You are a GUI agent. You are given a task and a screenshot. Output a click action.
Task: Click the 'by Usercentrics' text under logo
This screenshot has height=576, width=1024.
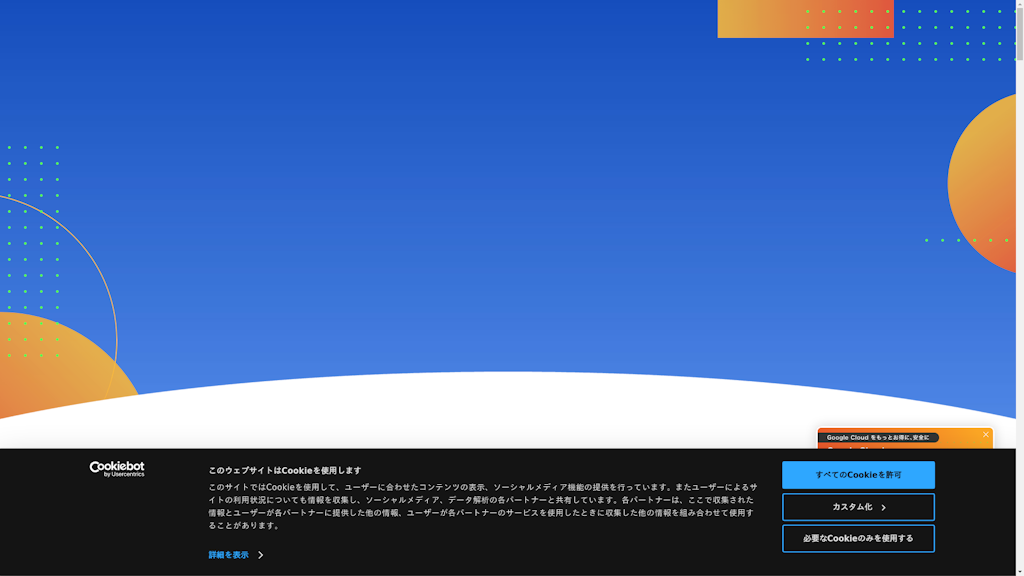pyautogui.click(x=124, y=475)
